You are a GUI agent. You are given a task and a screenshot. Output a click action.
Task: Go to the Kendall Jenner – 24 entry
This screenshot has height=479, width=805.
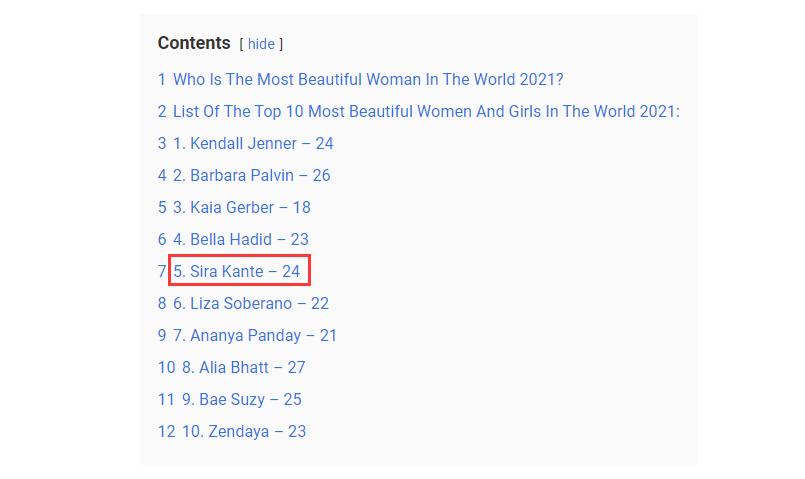253,144
